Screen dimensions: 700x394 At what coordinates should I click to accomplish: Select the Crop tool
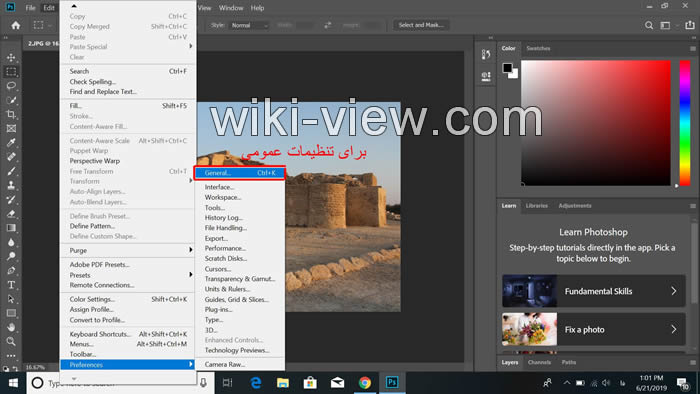coord(11,114)
